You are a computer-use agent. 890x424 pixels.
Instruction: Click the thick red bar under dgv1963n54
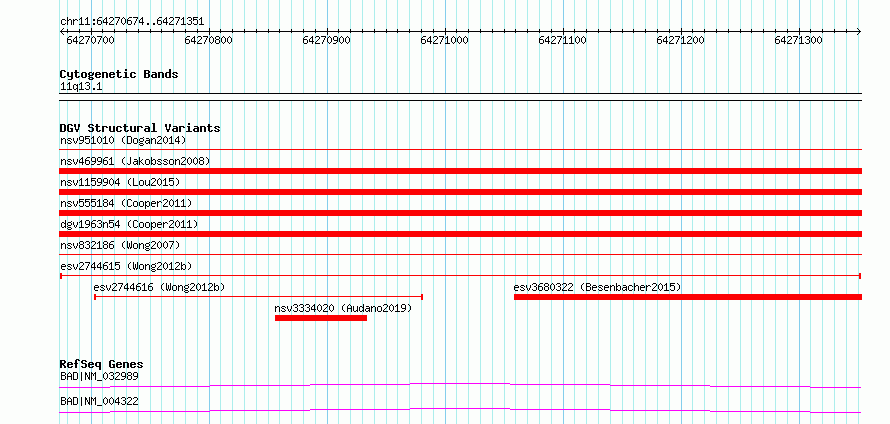pyautogui.click(x=460, y=234)
